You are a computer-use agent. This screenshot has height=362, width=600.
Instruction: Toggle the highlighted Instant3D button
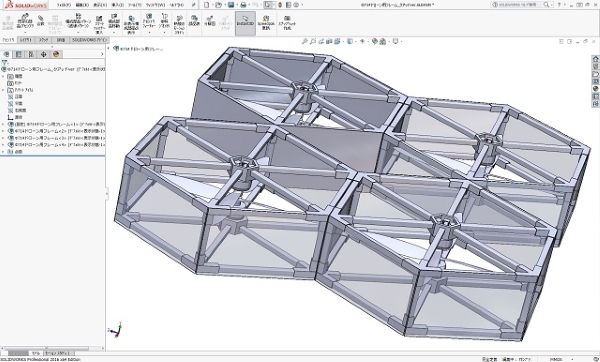(245, 23)
